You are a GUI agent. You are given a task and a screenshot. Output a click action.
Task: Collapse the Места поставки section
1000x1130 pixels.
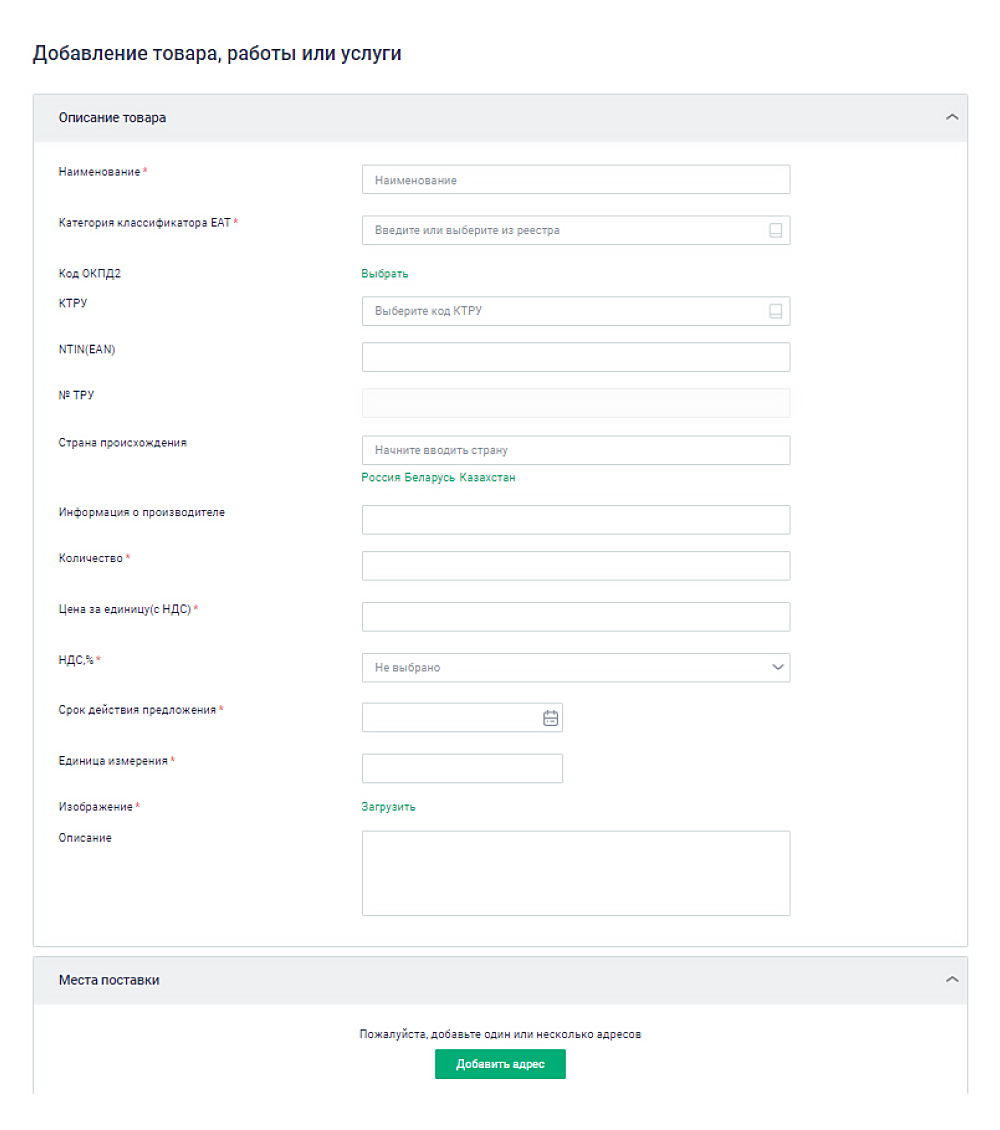click(952, 980)
